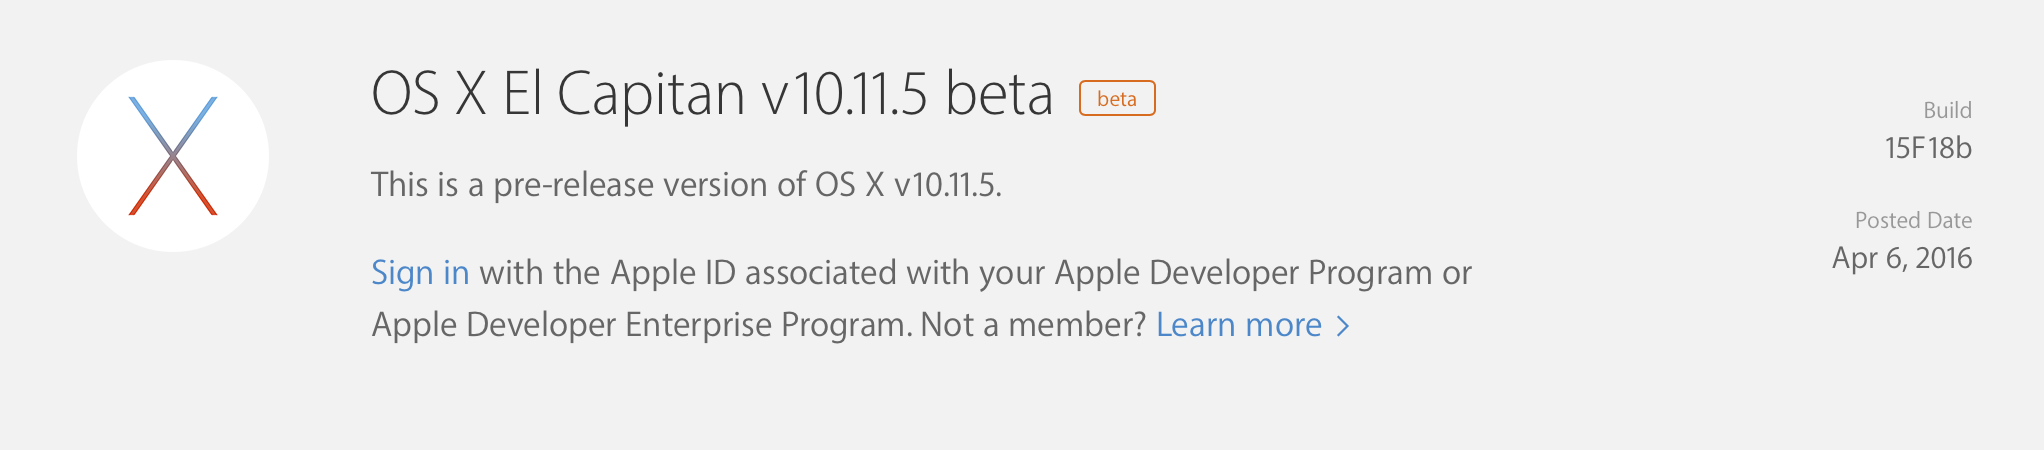Image resolution: width=2044 pixels, height=450 pixels.
Task: Click the OS X El Capitan title heading
Action: (x=711, y=95)
